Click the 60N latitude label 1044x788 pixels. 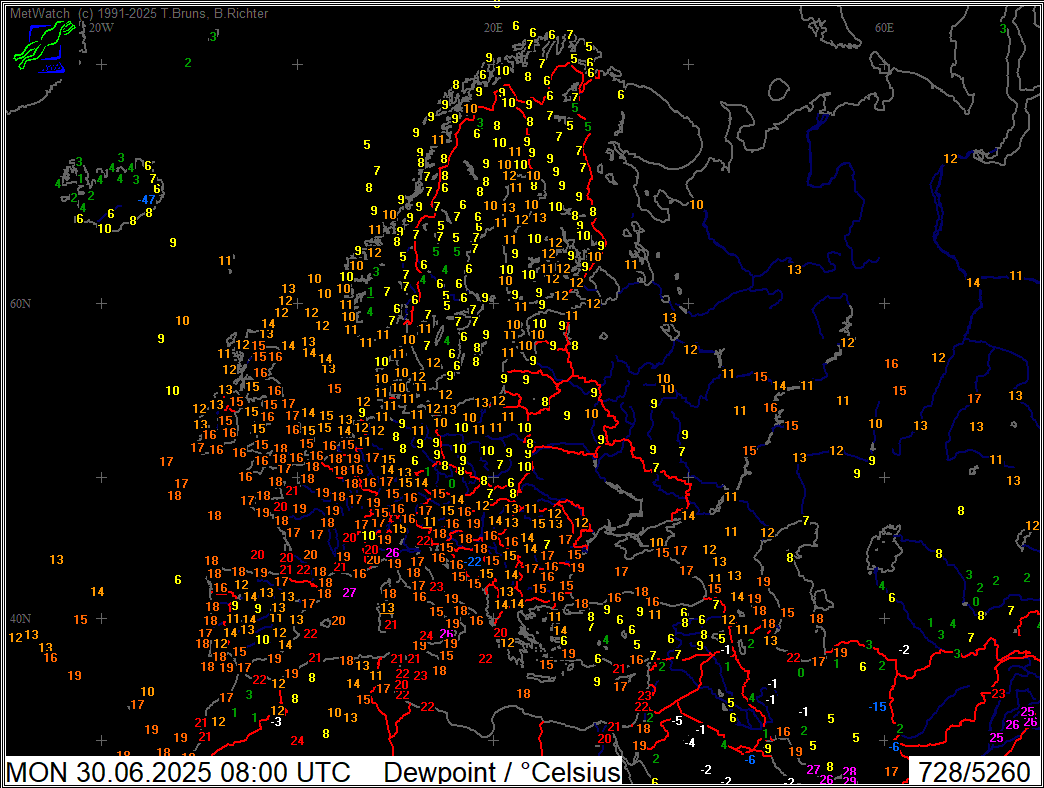(x=20, y=303)
